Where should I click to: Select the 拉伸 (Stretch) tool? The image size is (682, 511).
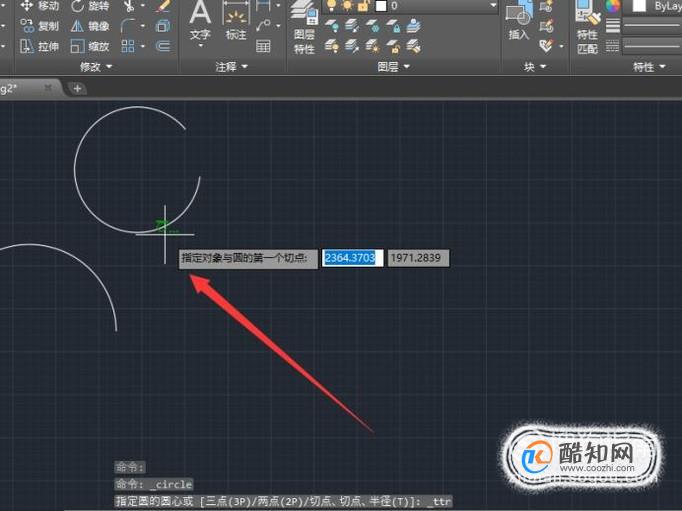click(x=39, y=46)
